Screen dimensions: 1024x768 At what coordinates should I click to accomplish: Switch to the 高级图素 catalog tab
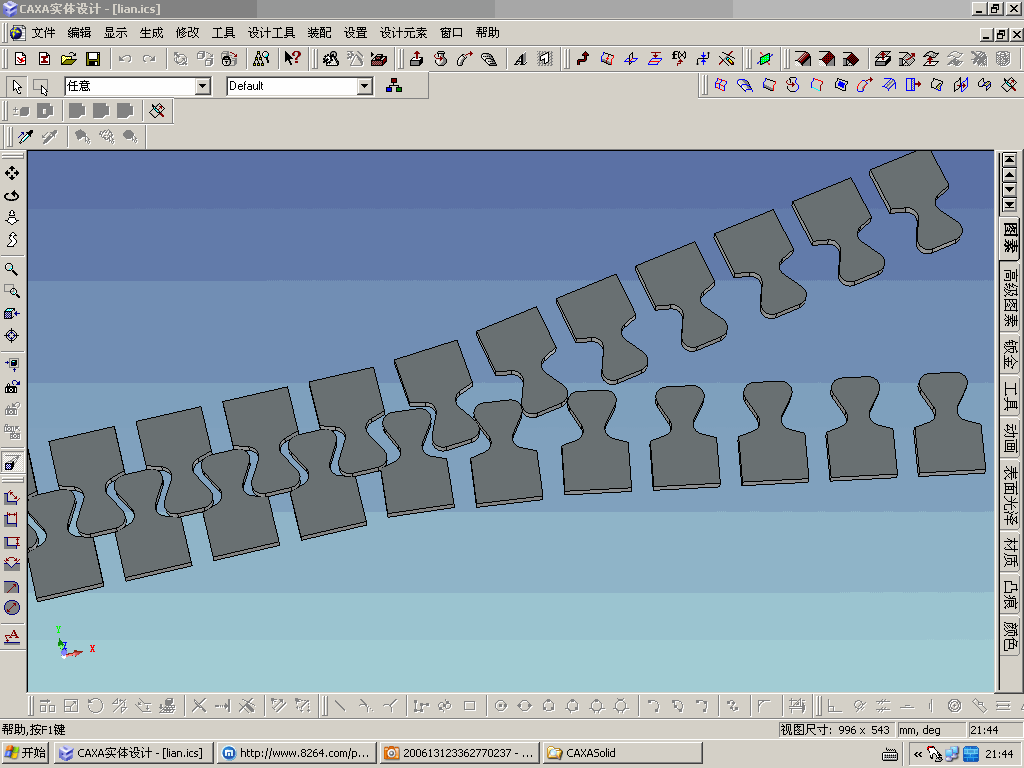tap(1010, 297)
